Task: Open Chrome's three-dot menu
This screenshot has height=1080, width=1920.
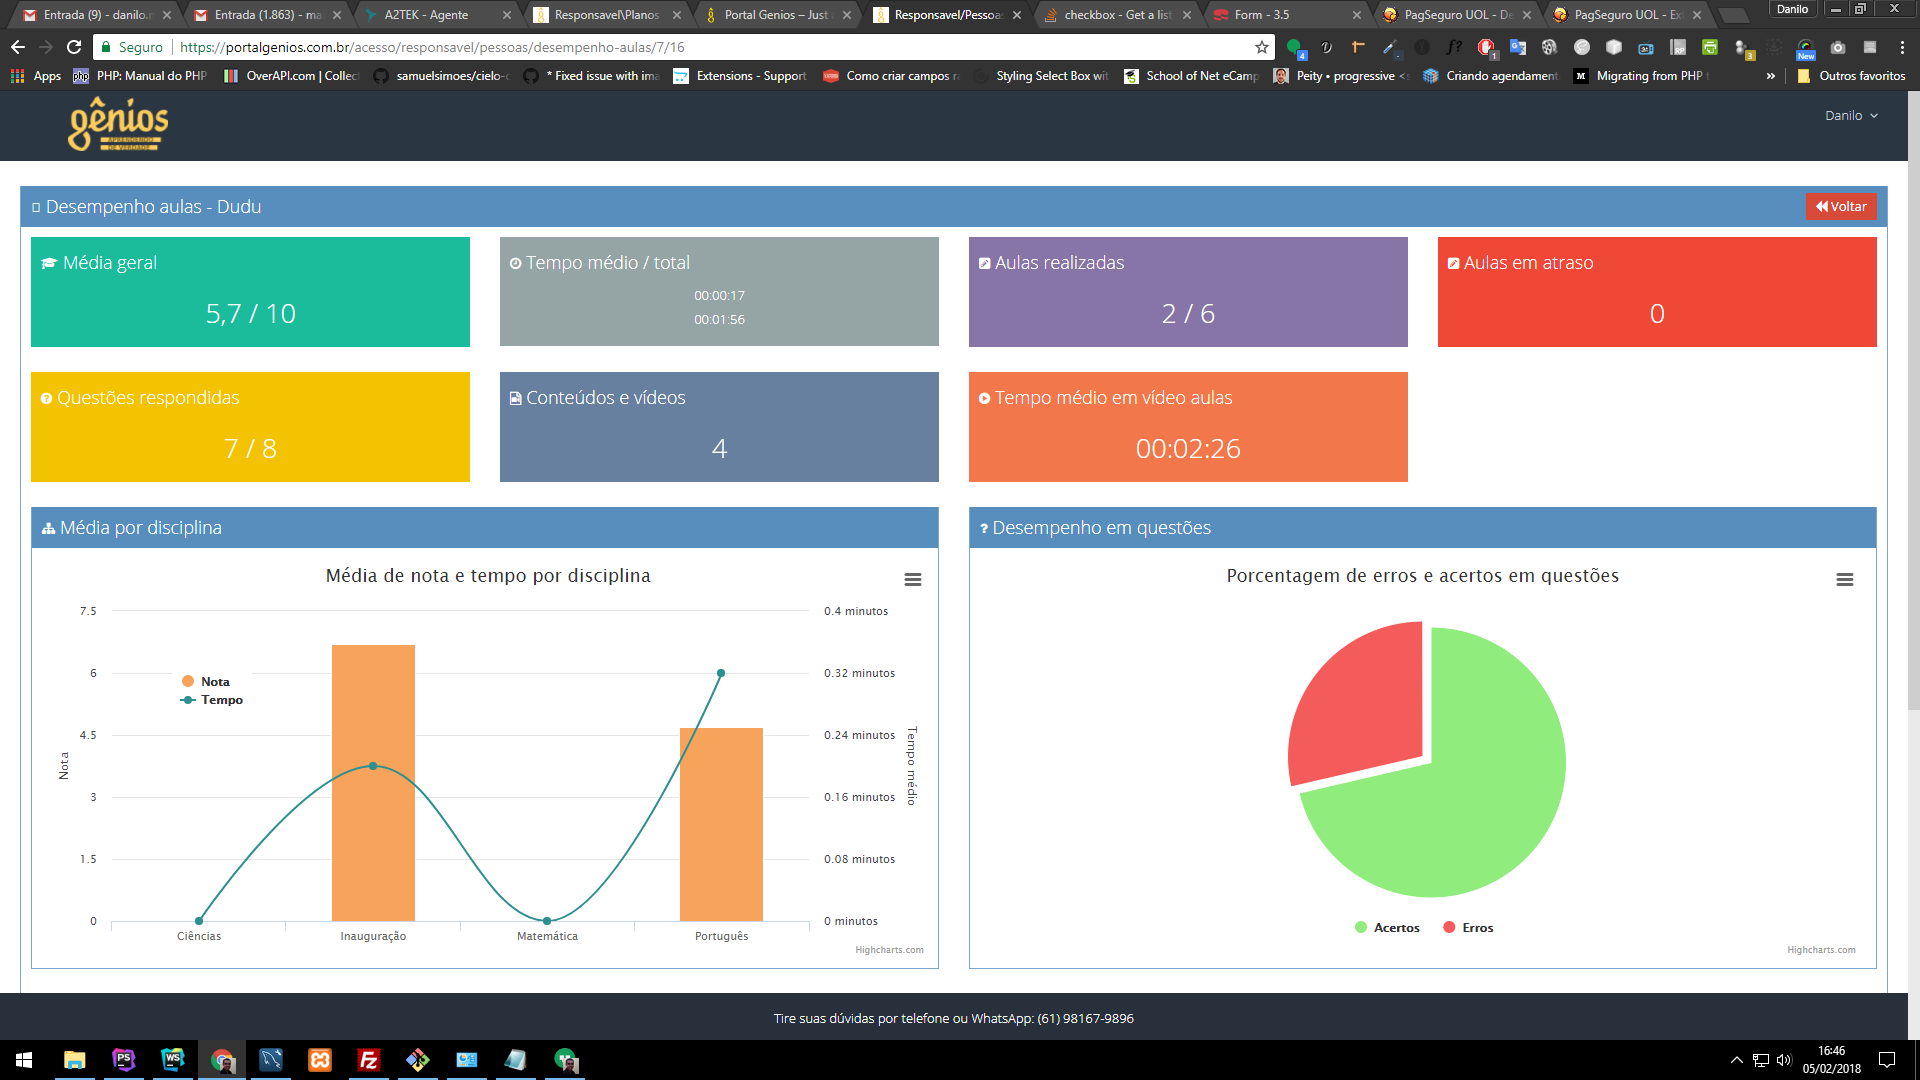Action: [1901, 47]
